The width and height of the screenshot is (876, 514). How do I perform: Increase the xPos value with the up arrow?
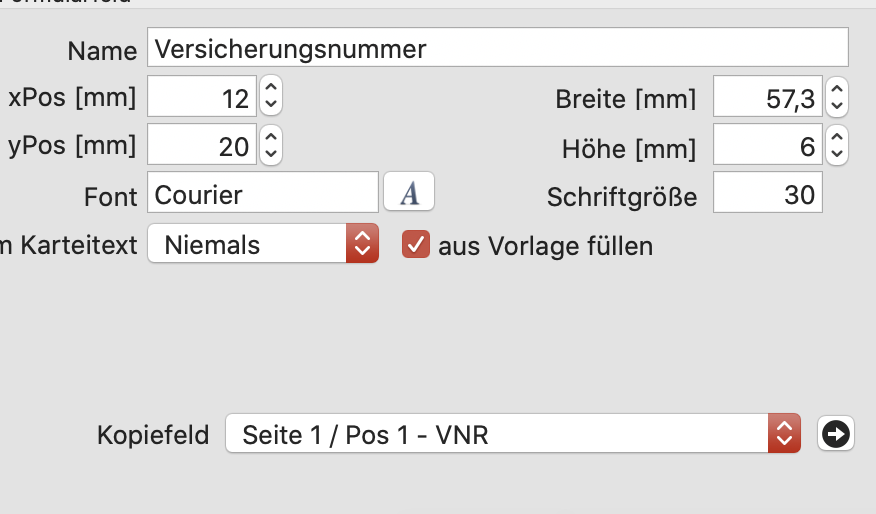271,87
